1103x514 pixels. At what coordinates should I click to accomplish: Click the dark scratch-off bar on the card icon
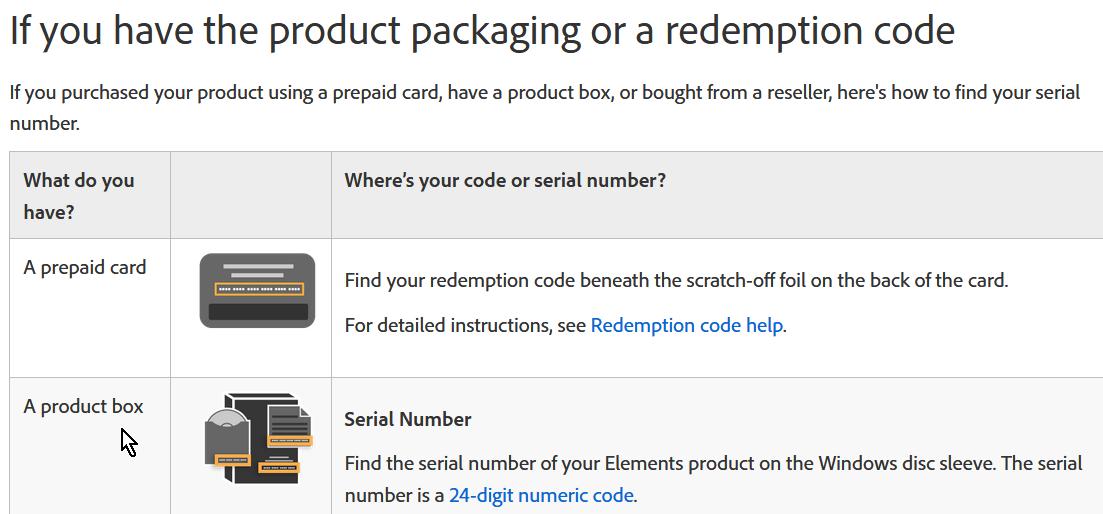click(x=257, y=312)
